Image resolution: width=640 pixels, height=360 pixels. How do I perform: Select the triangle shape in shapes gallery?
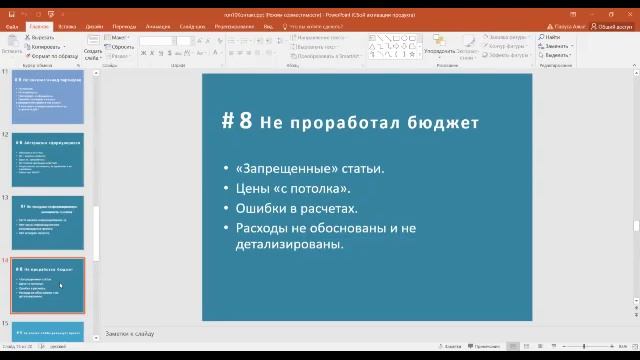(372, 46)
